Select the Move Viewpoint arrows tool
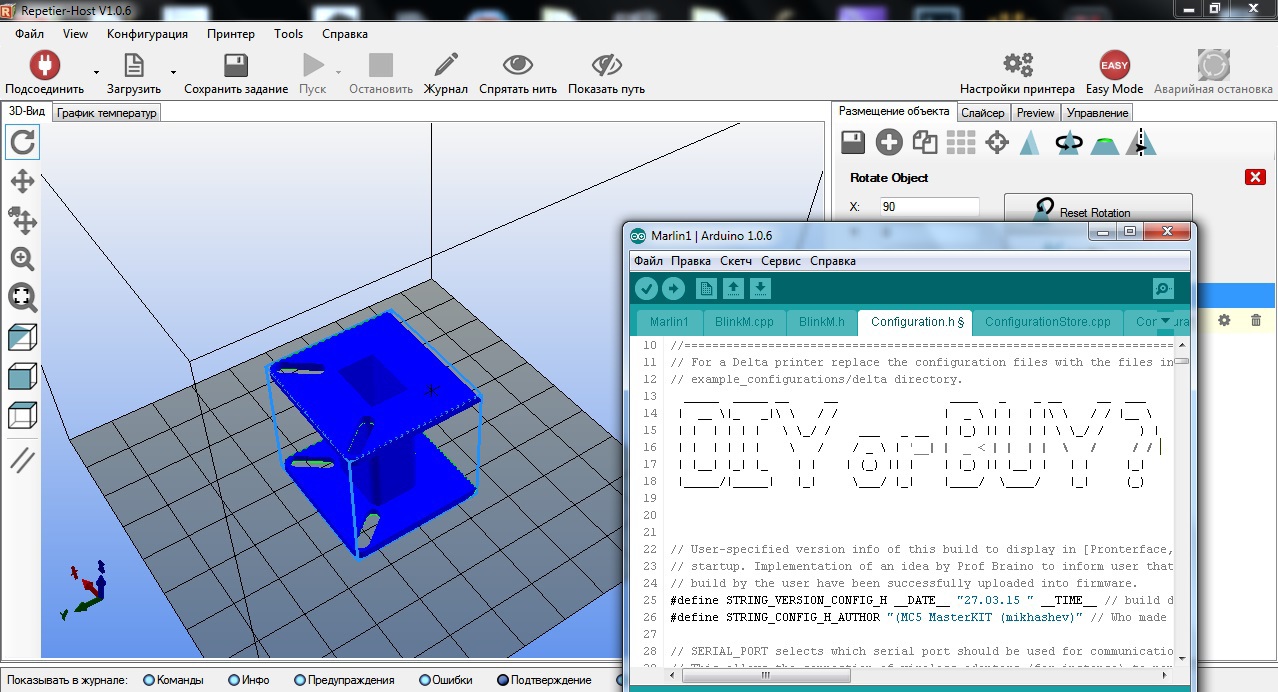 [x=22, y=181]
